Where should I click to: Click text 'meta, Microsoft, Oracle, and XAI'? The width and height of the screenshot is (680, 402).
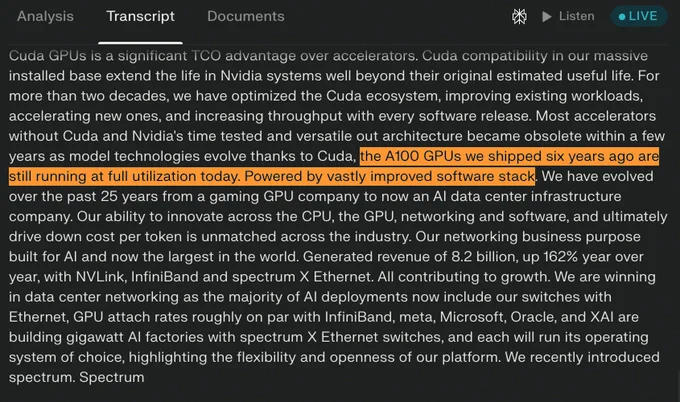[506, 317]
